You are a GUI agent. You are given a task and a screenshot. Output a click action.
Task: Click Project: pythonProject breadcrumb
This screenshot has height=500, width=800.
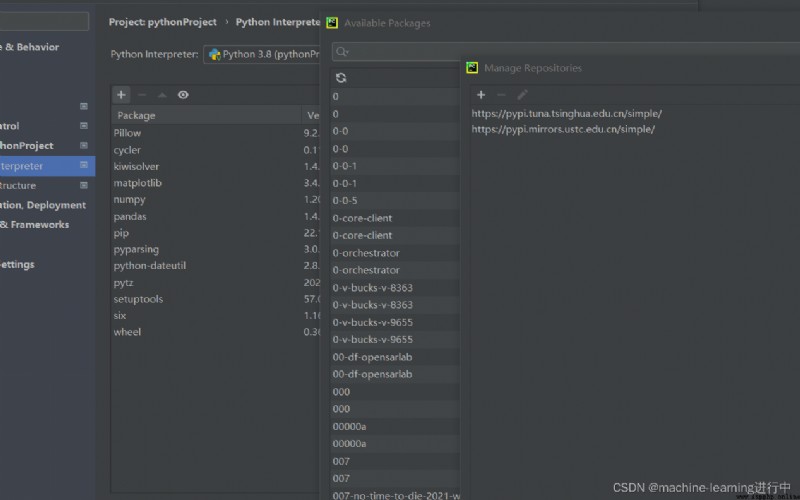pos(162,22)
